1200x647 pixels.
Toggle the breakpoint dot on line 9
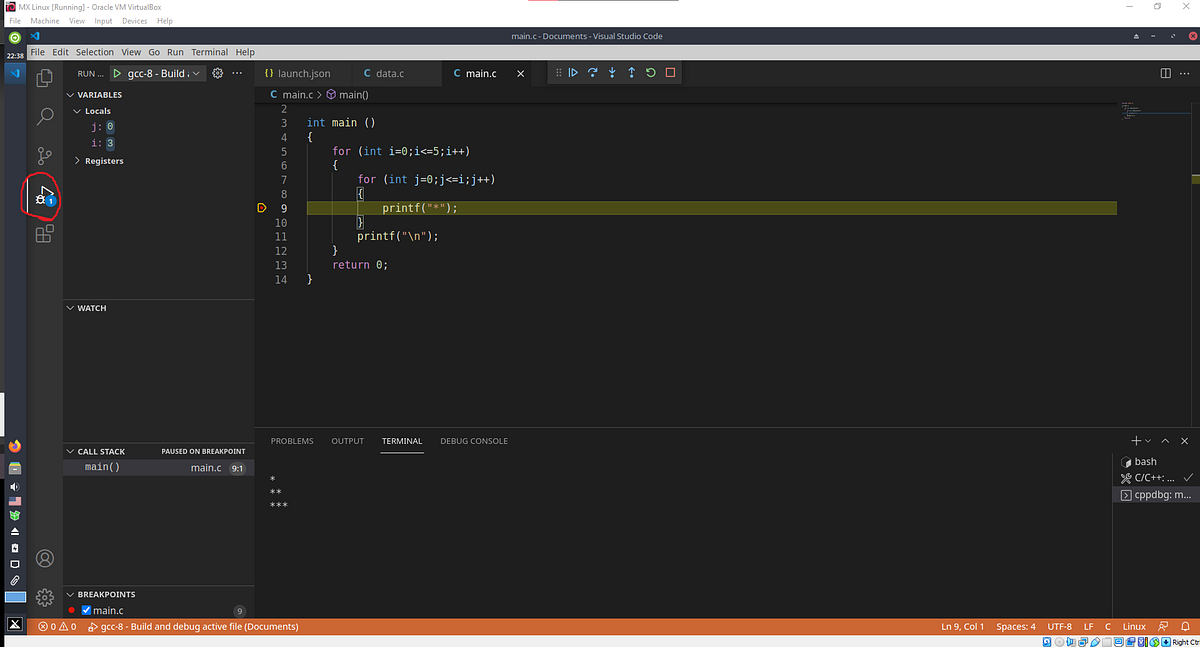coord(262,207)
